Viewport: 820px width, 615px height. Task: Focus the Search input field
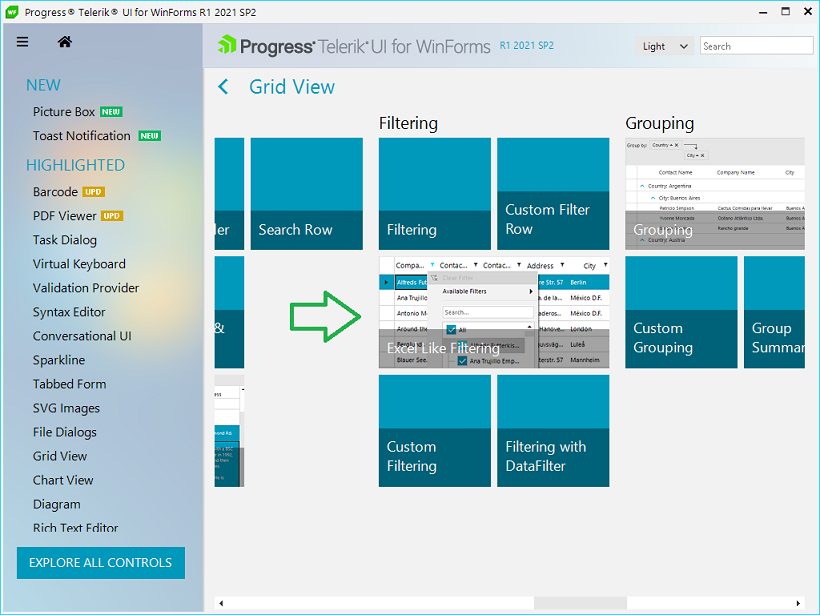coord(756,46)
